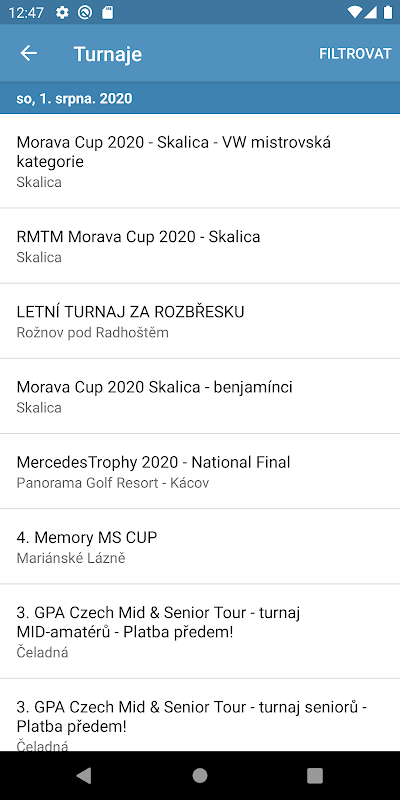Tap the Android back navigation triangle
Viewport: 400px width, 800px height.
point(84,776)
